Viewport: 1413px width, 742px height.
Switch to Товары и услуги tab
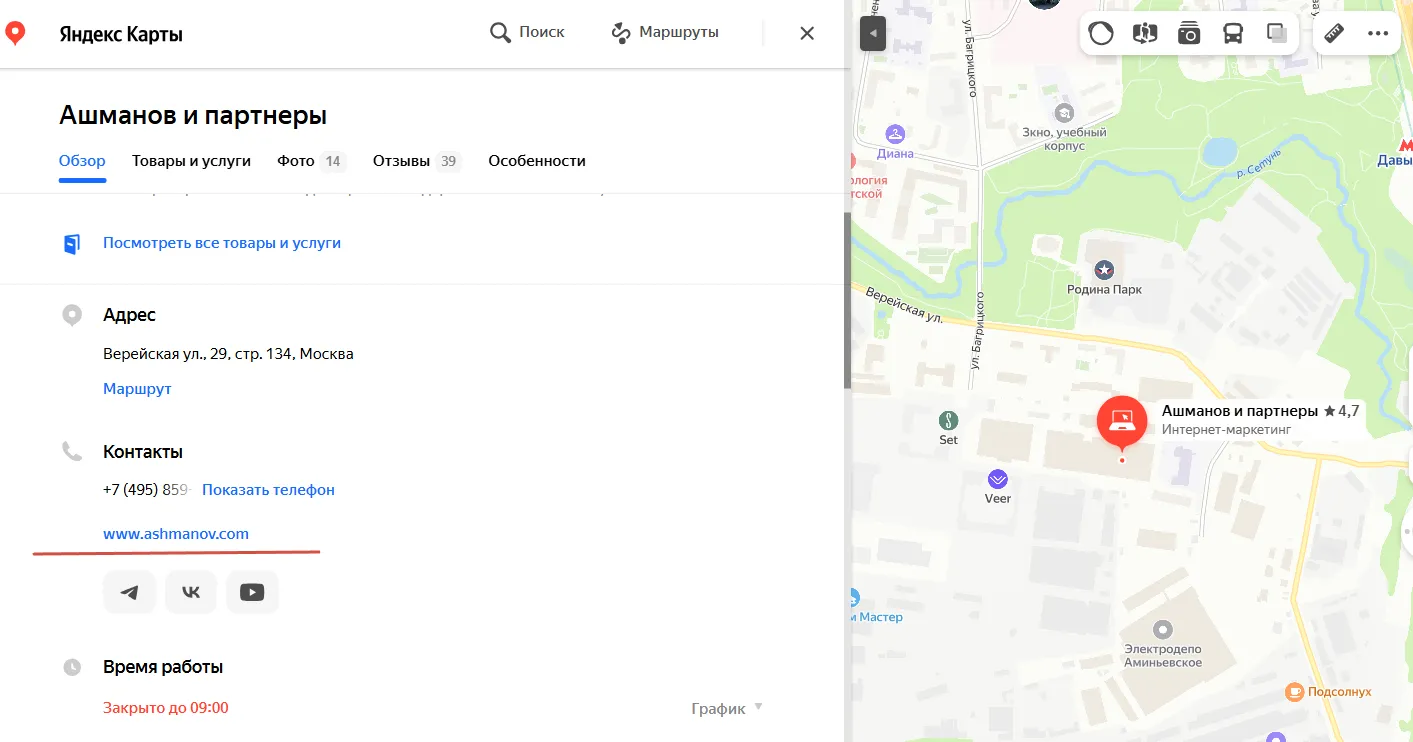click(191, 161)
